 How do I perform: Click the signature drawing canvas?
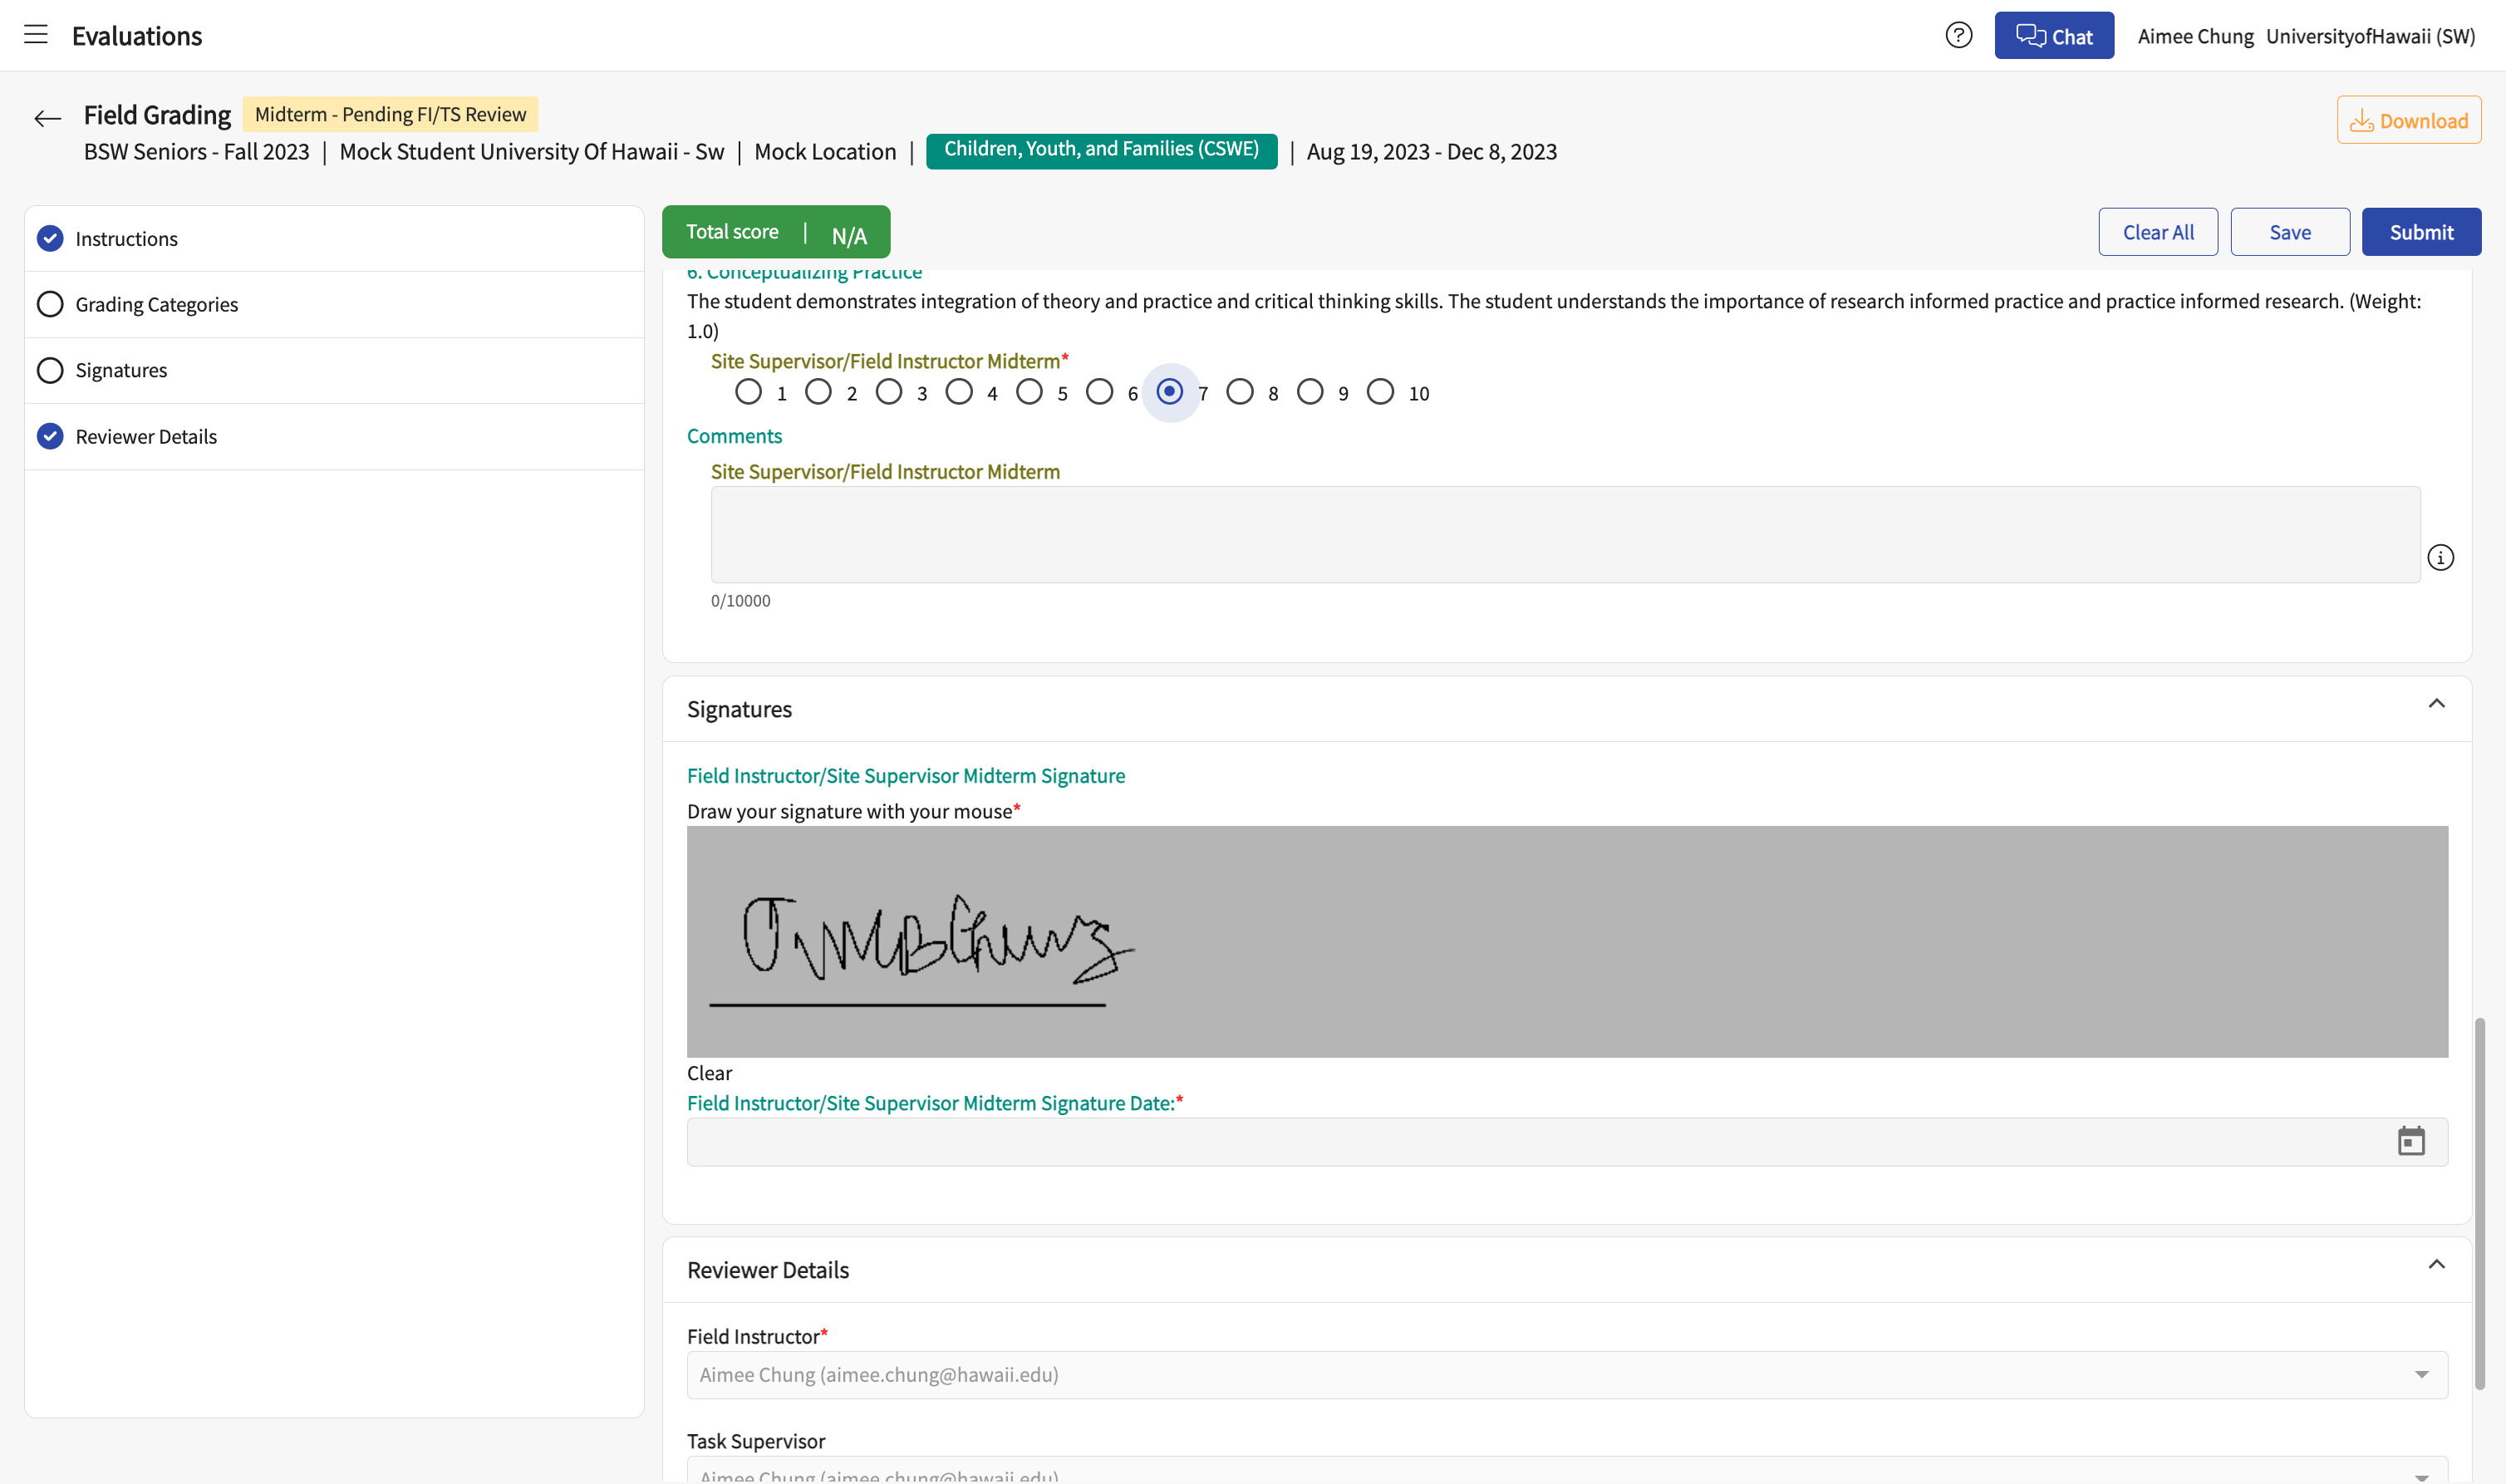click(1567, 941)
